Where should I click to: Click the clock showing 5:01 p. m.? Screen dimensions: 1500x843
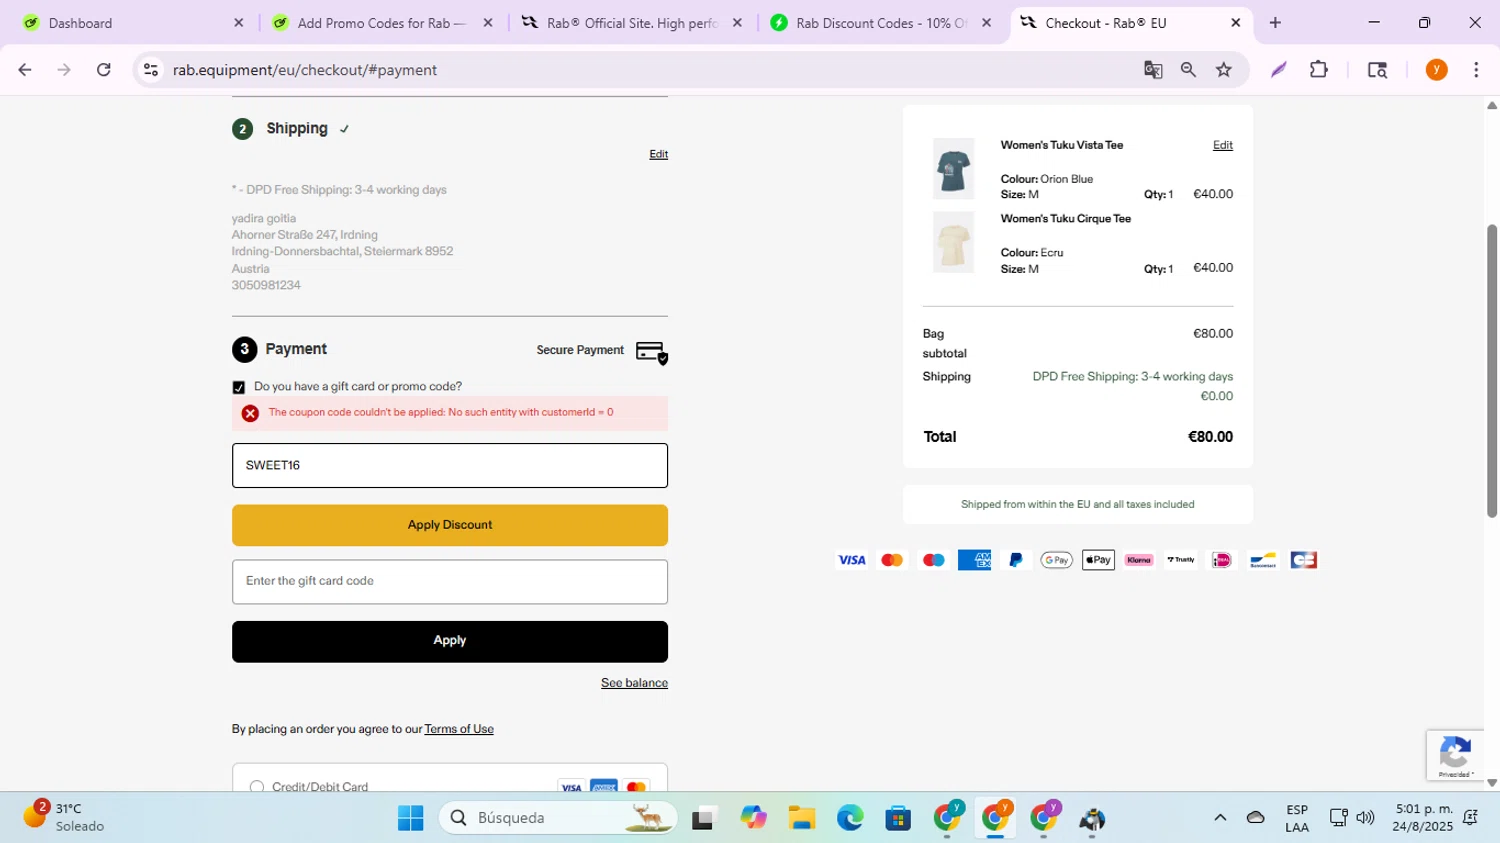pos(1424,818)
